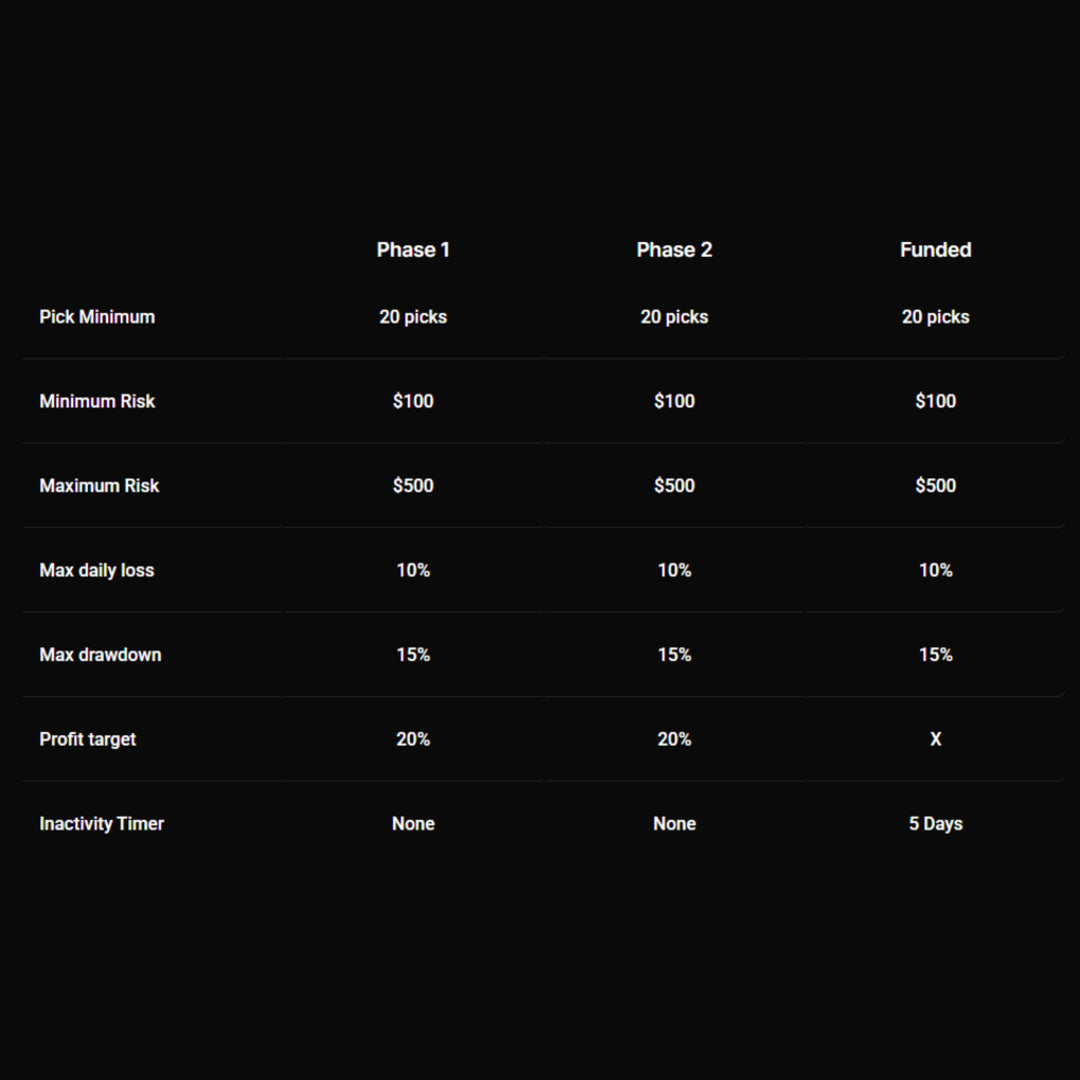Click the Phase 1 column header
Screen dimensions: 1080x1080
pyautogui.click(x=413, y=250)
